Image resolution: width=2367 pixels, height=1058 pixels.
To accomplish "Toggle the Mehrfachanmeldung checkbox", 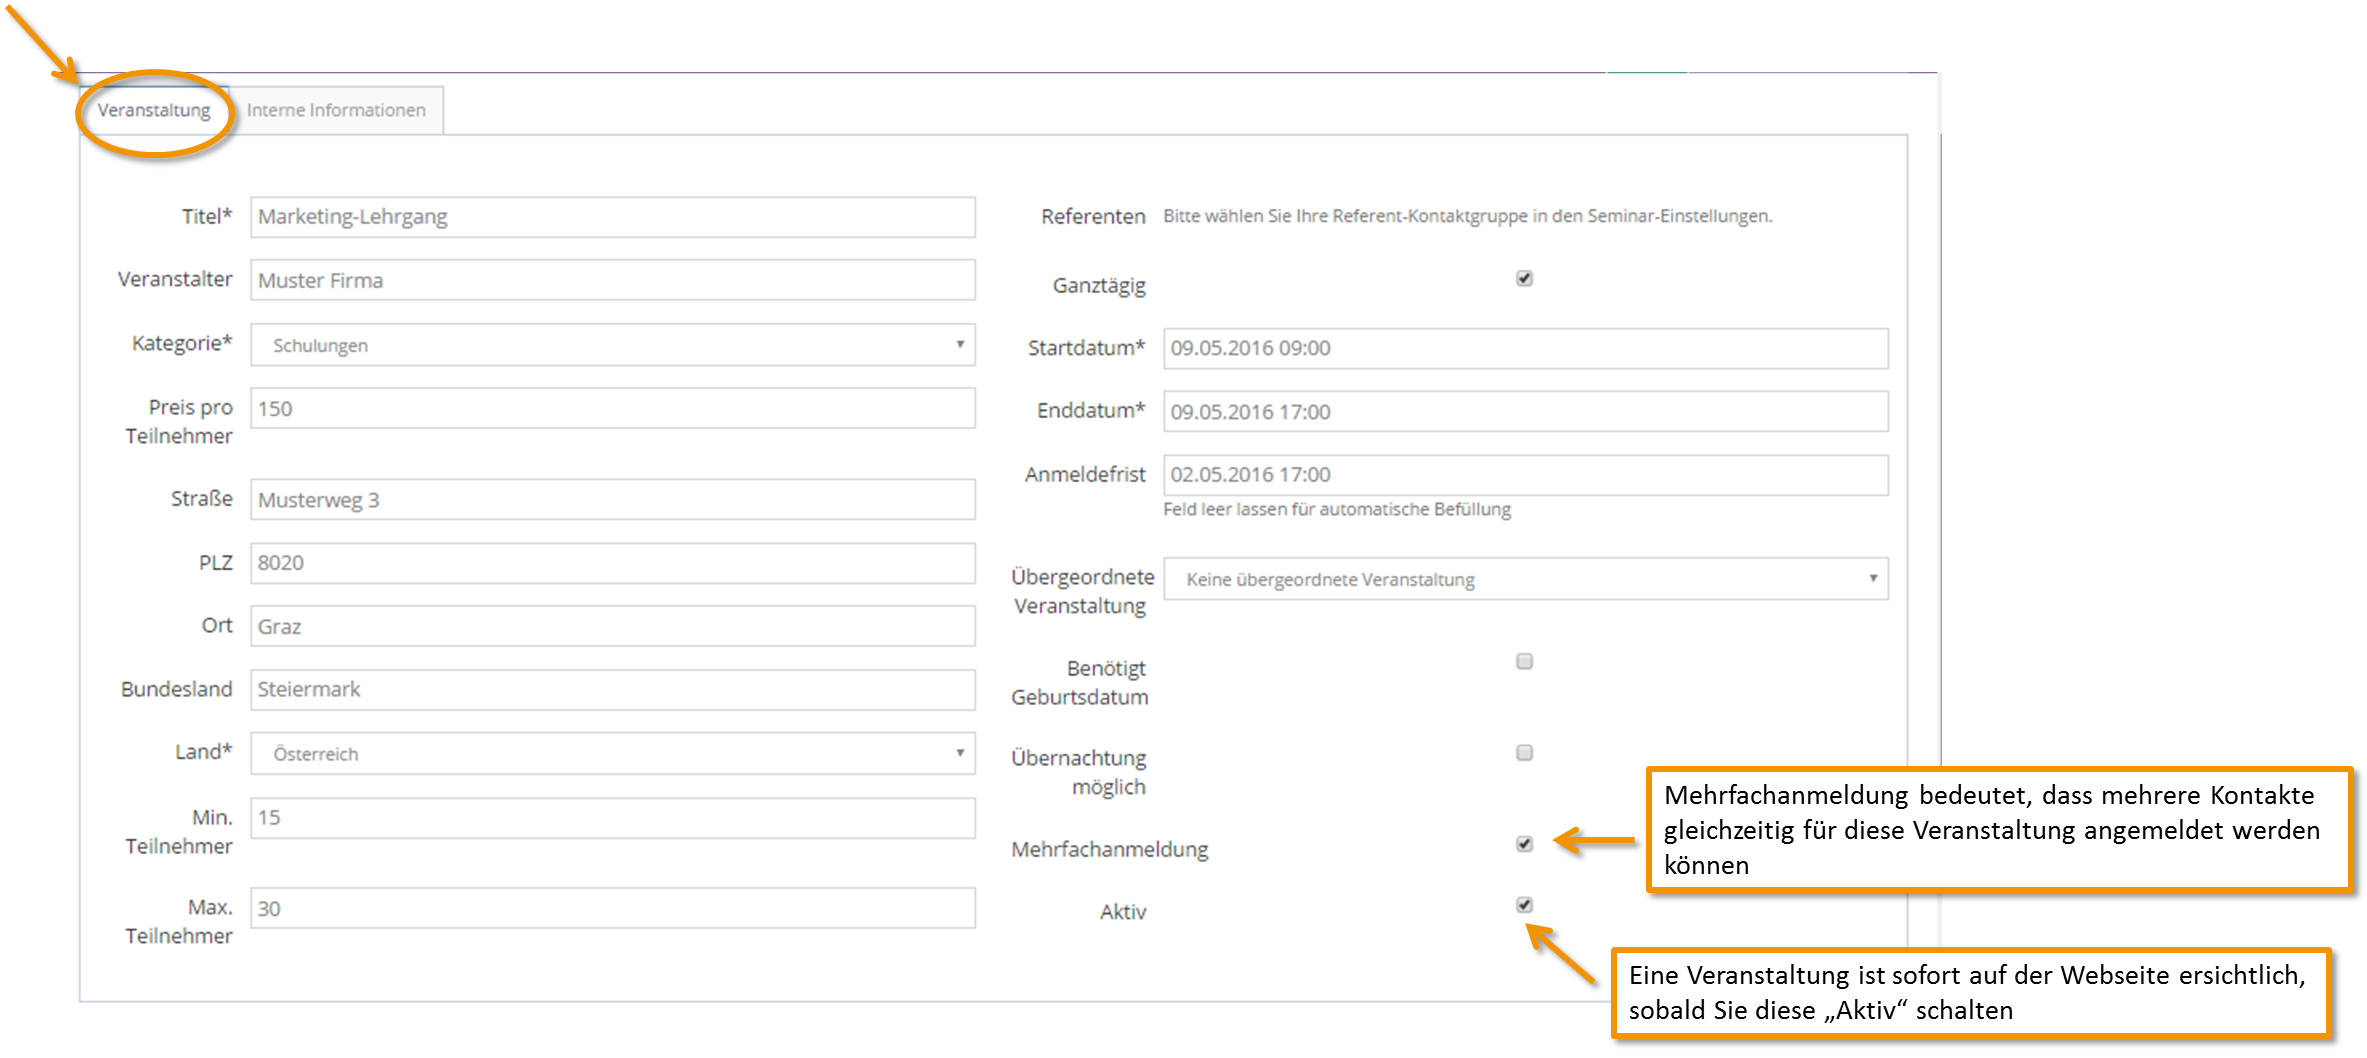I will click(1524, 843).
